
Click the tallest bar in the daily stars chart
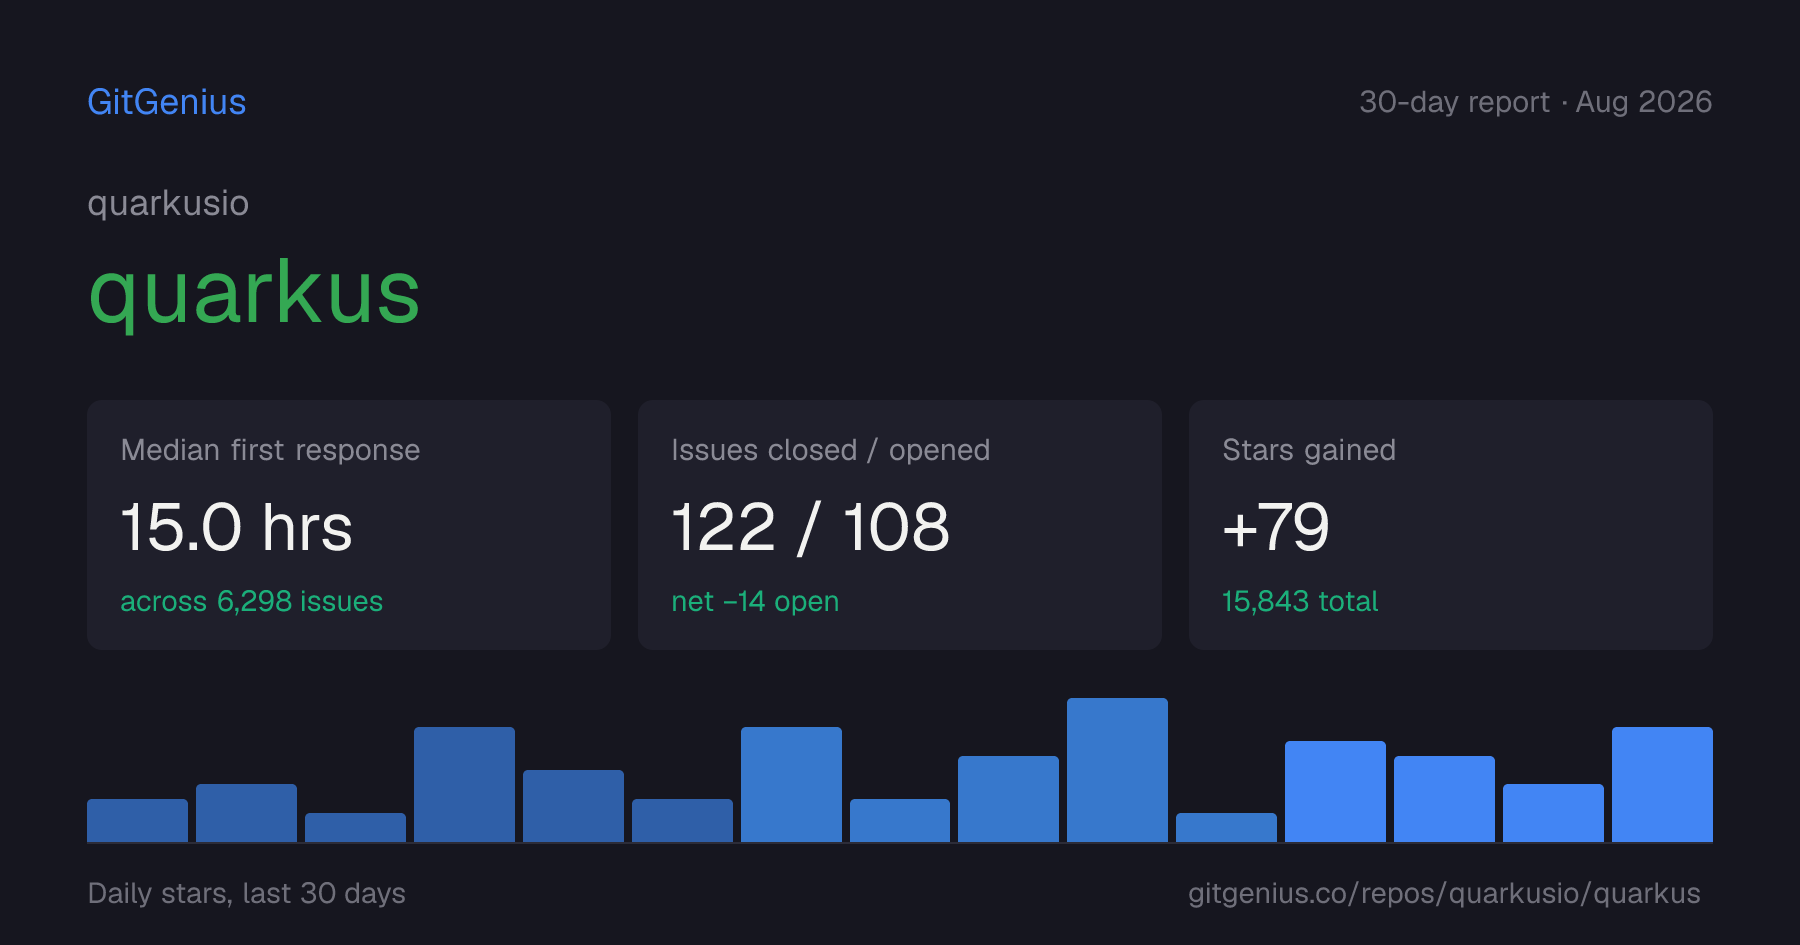point(1117,770)
